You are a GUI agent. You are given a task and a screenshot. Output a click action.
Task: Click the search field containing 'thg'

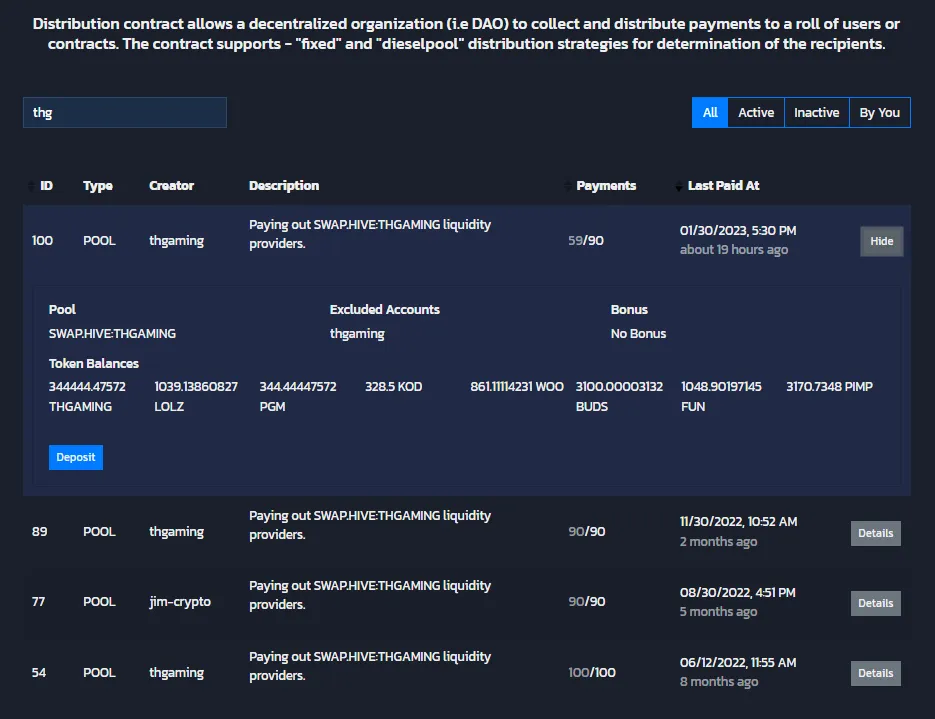125,113
